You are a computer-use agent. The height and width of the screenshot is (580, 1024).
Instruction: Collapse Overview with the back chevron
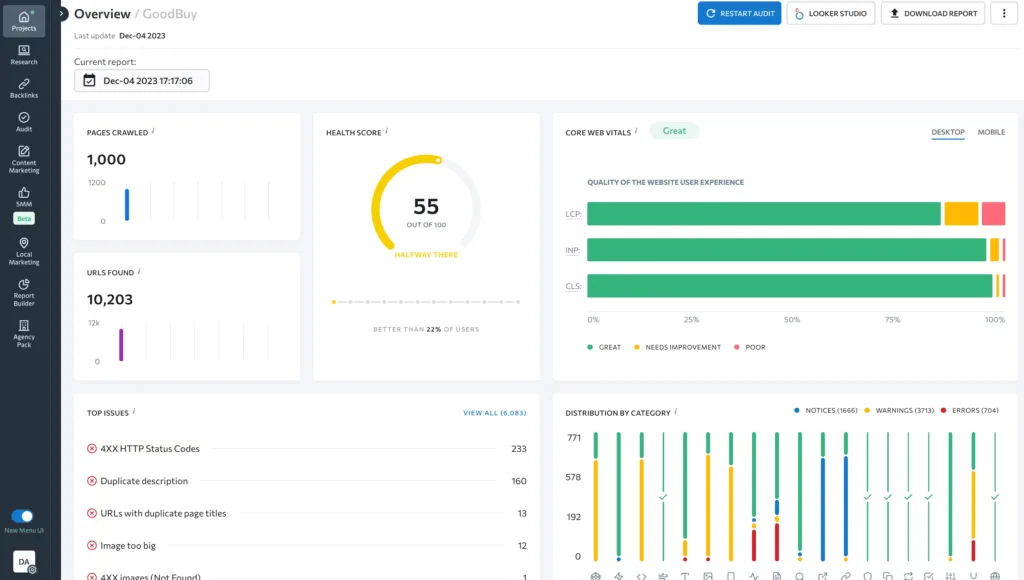(x=62, y=13)
